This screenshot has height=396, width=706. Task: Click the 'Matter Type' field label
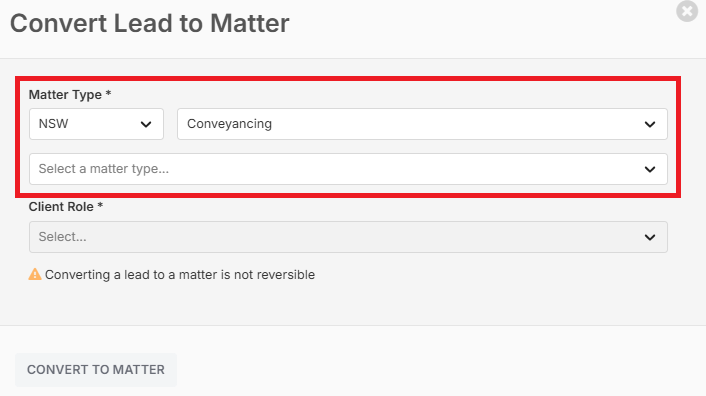(x=65, y=94)
